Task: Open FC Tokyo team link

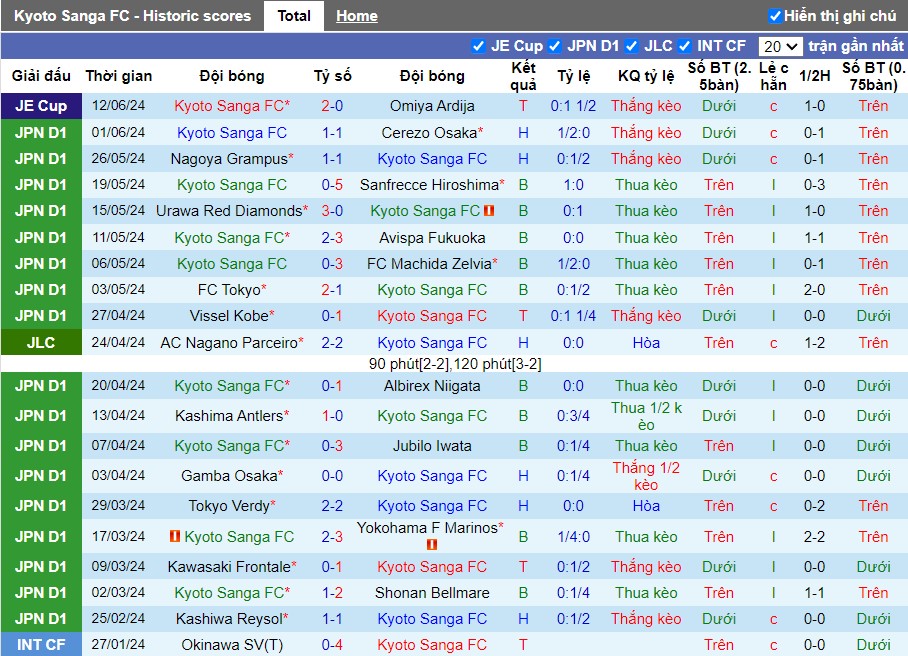Action: 229,289
